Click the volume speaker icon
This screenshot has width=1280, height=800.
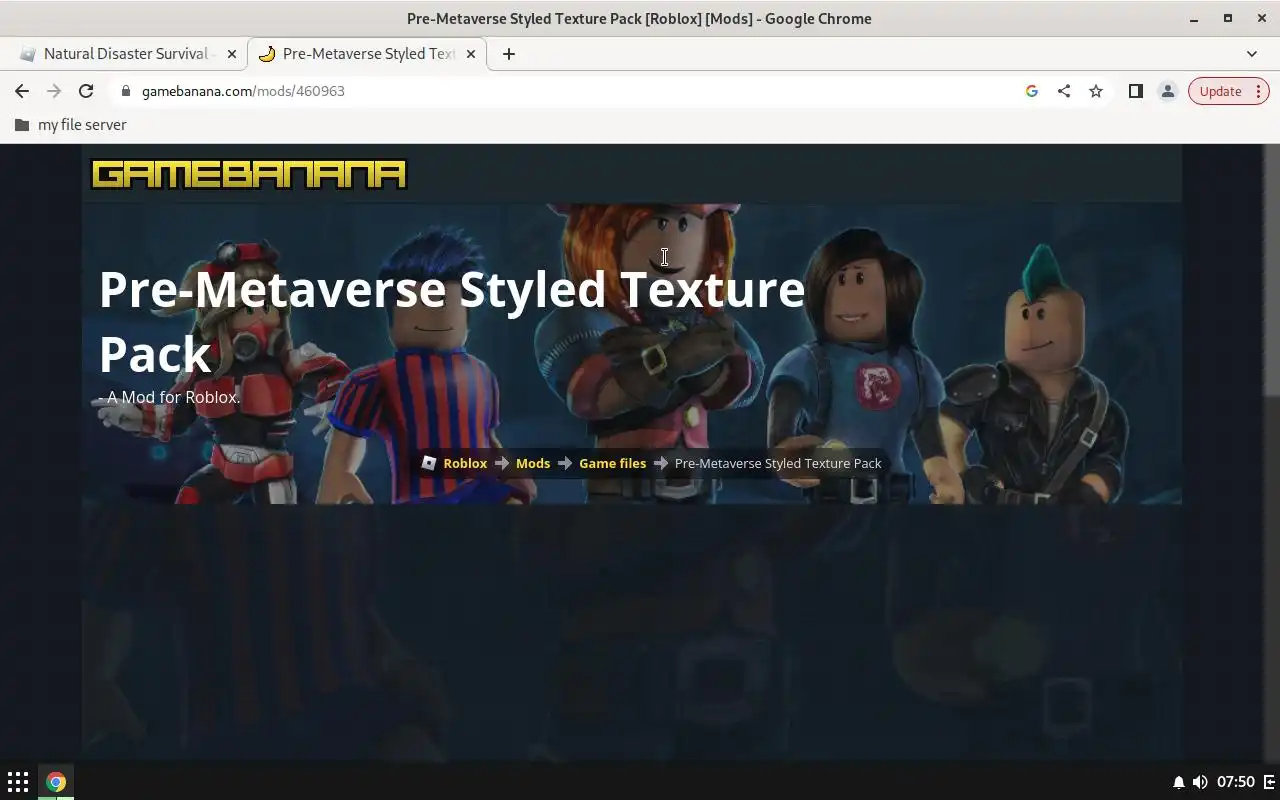pos(1200,782)
